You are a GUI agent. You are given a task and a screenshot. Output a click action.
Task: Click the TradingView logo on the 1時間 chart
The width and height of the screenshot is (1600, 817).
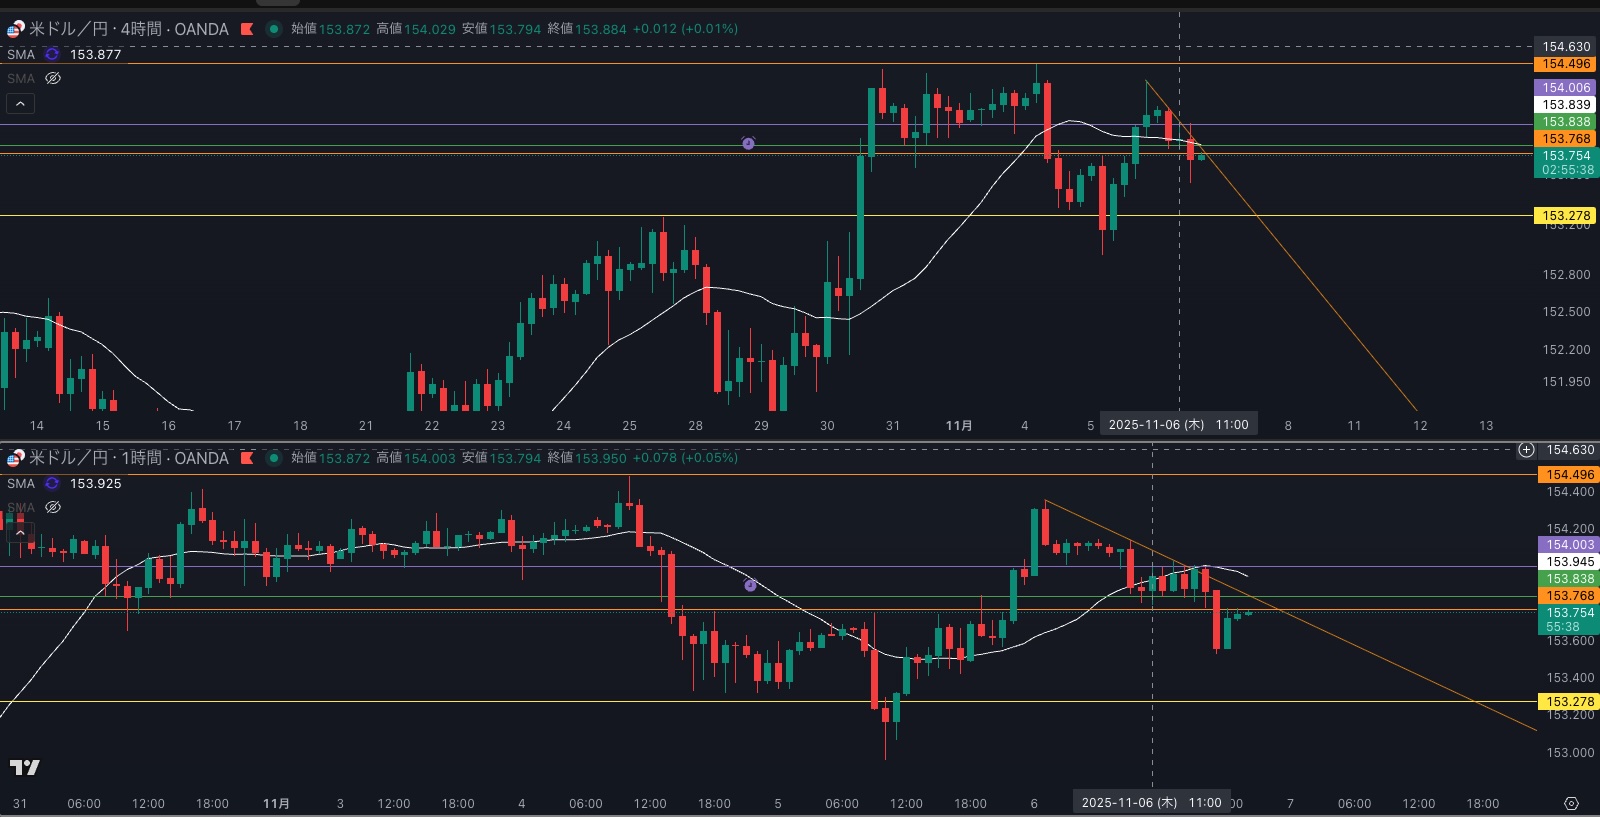(24, 767)
